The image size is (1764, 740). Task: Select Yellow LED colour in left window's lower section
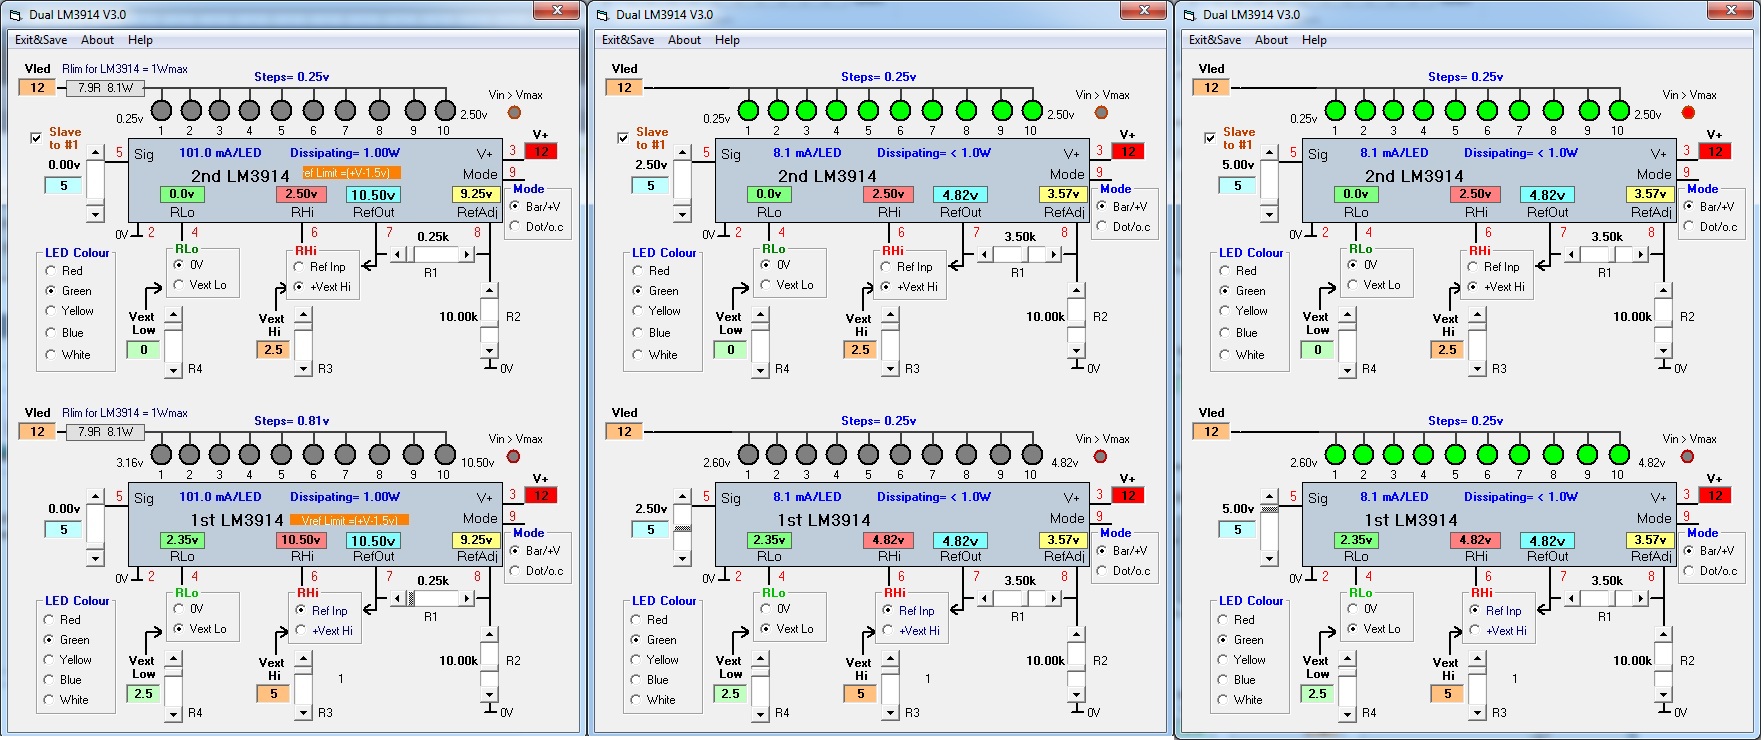pos(48,659)
